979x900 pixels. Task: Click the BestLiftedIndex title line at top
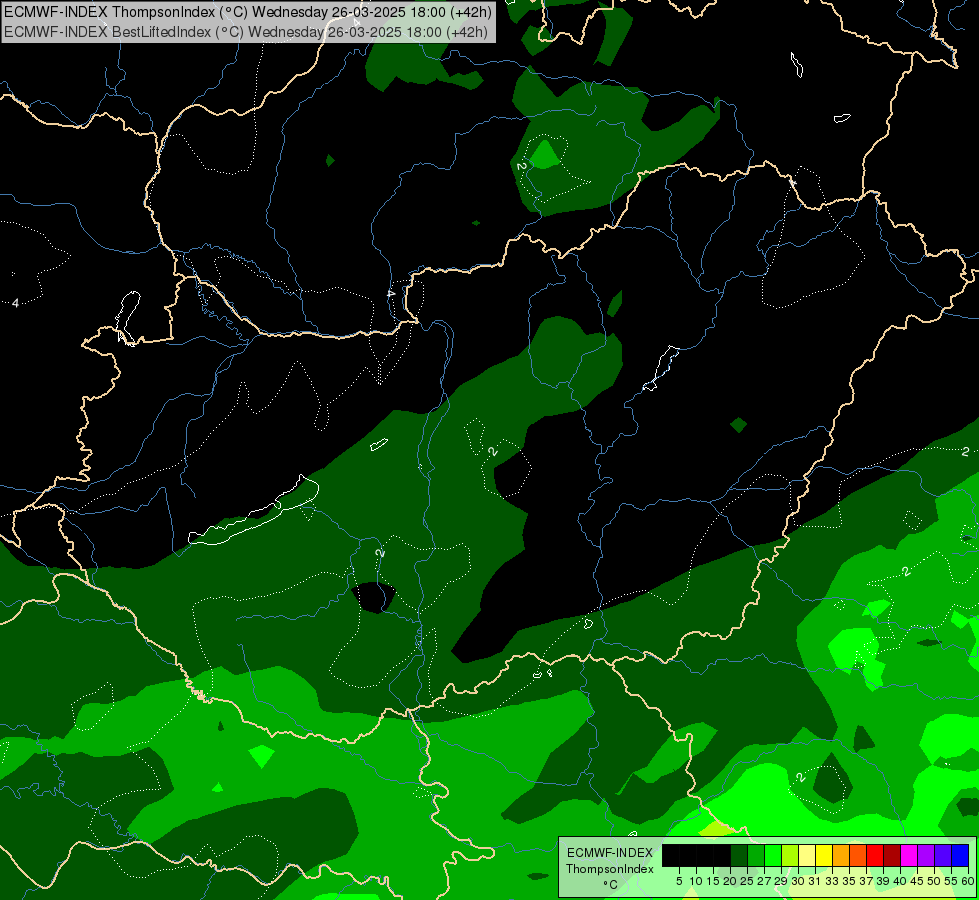[x=245, y=31]
